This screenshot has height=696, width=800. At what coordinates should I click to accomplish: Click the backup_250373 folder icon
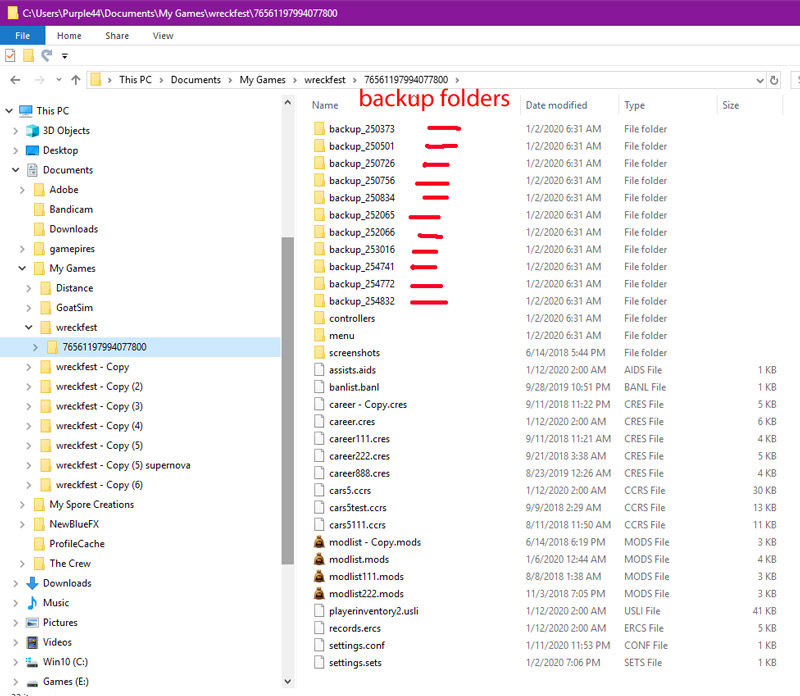click(x=319, y=129)
